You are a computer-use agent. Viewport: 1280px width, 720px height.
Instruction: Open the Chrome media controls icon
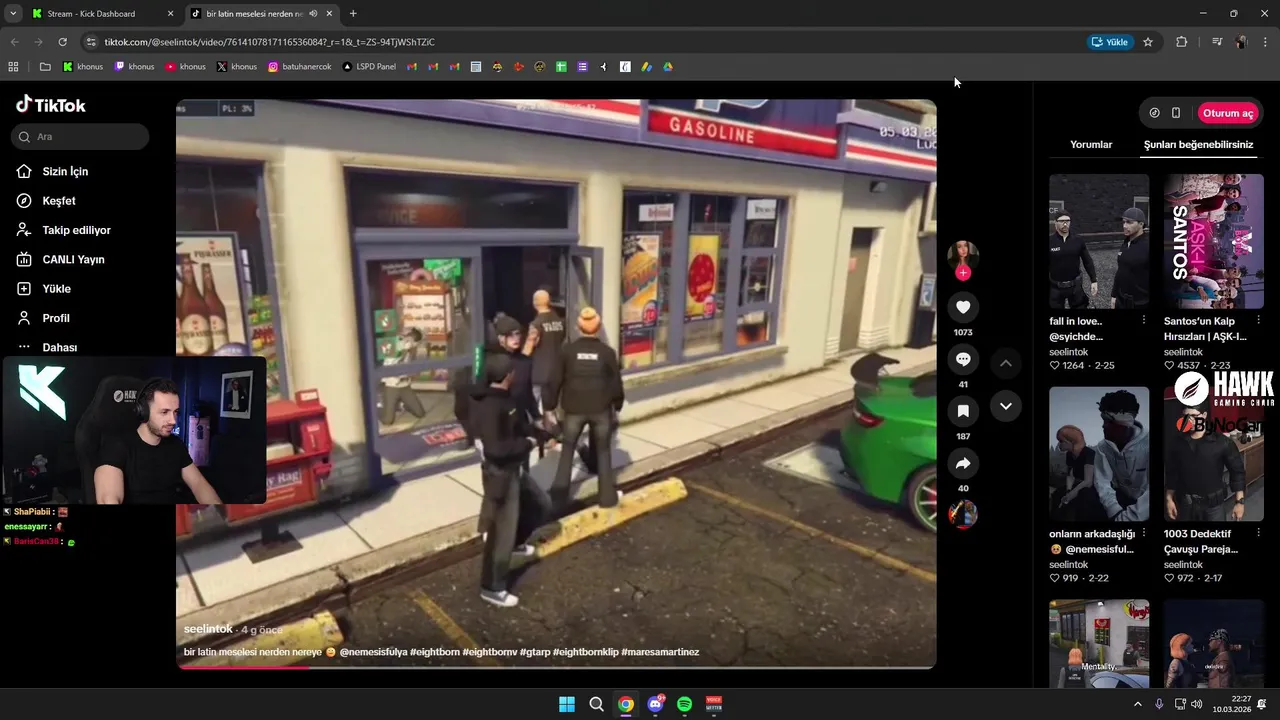click(1217, 42)
